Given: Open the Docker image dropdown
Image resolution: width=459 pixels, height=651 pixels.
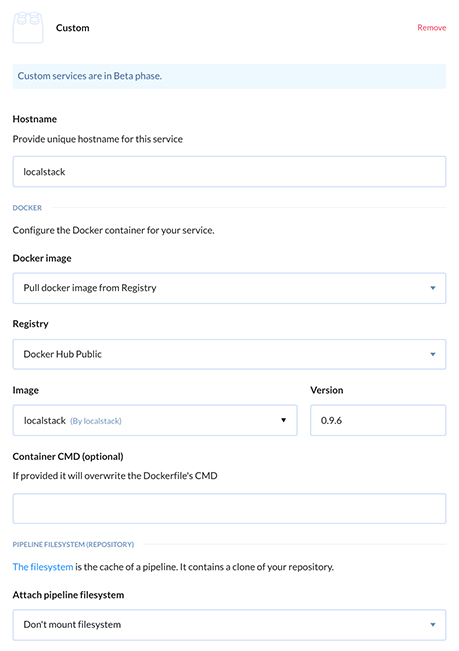Looking at the screenshot, I should pyautogui.click(x=229, y=288).
